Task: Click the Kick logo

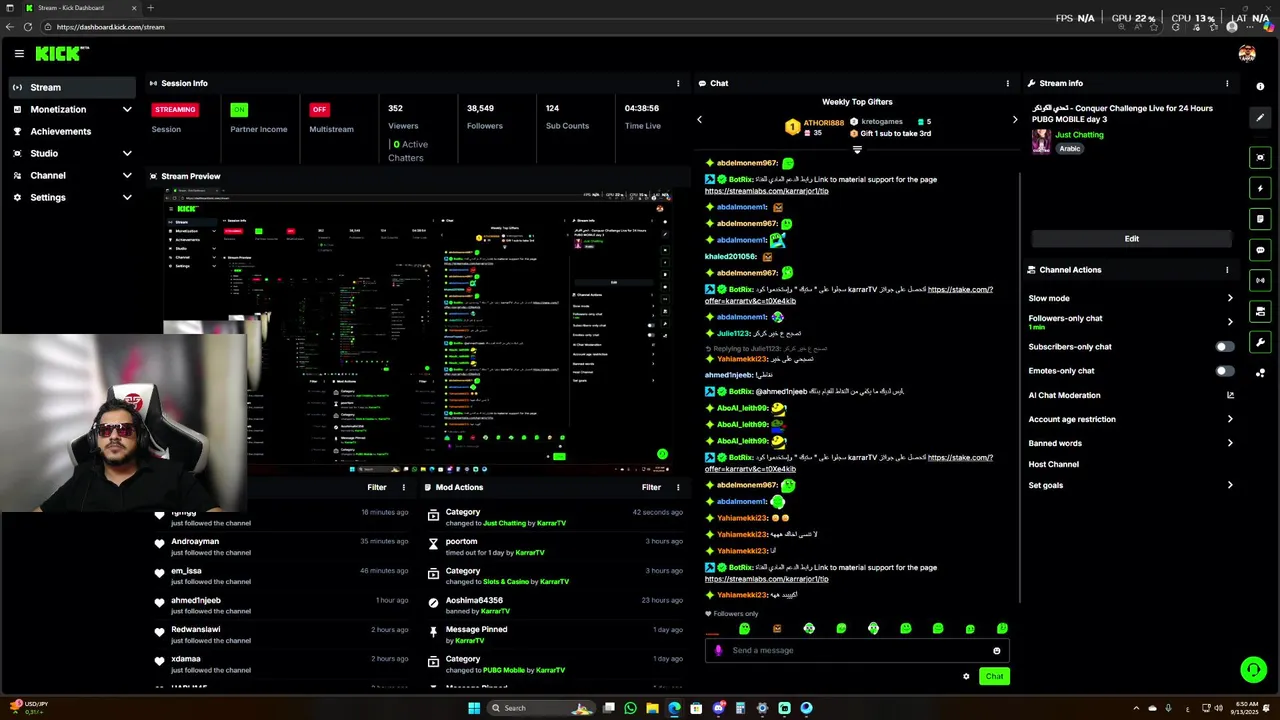Action: 62,54
